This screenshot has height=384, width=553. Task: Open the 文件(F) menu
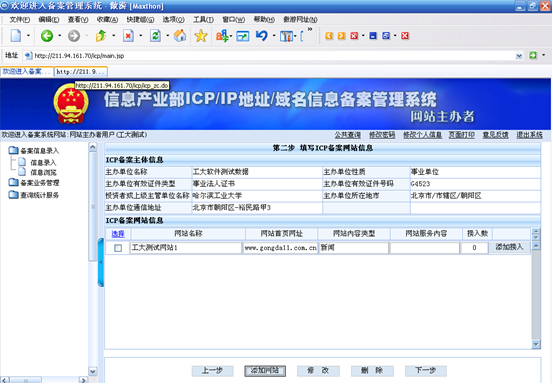[x=19, y=19]
